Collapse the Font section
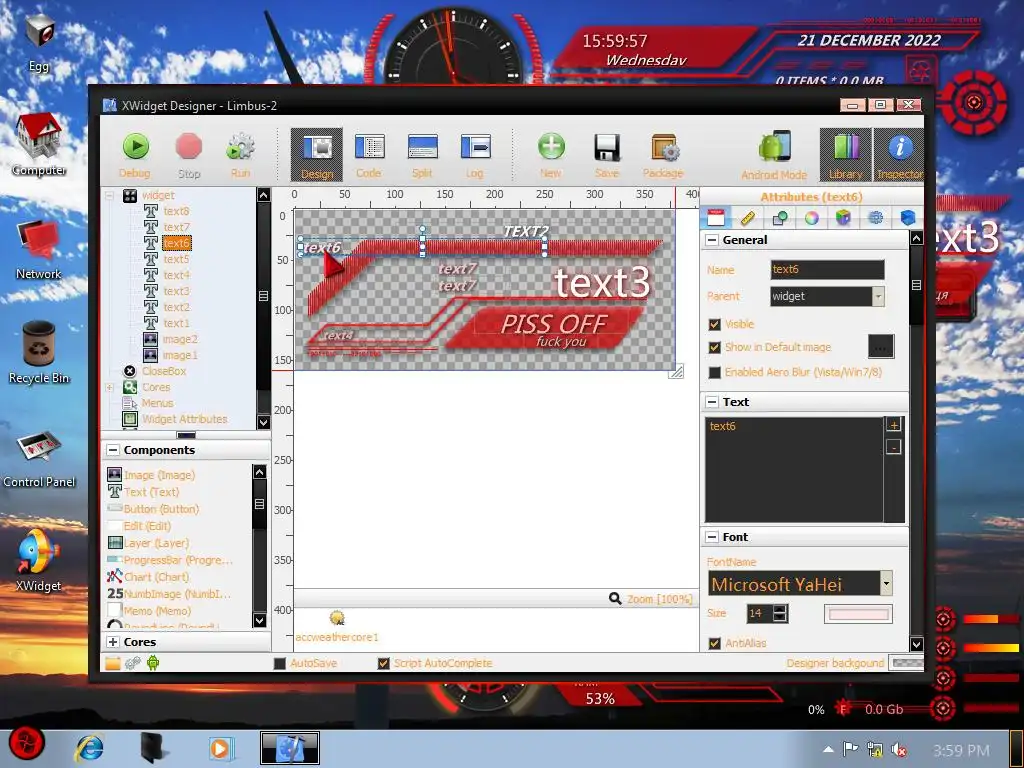Image resolution: width=1024 pixels, height=768 pixels. [712, 537]
